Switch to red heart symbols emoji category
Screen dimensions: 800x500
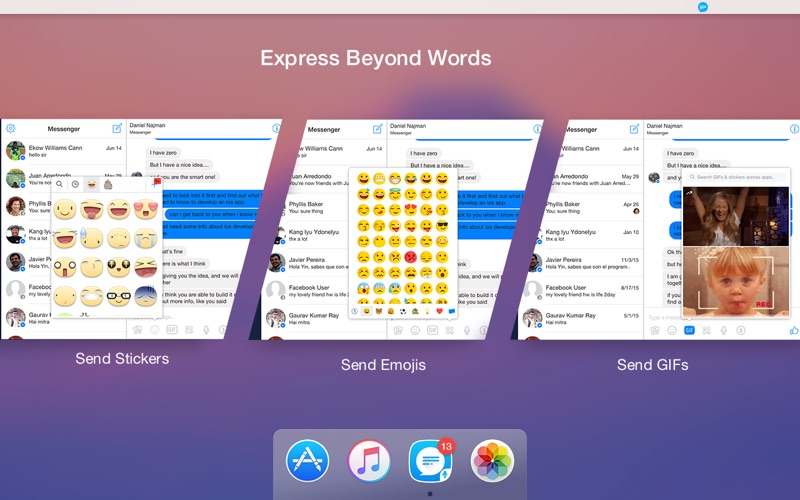coord(439,311)
